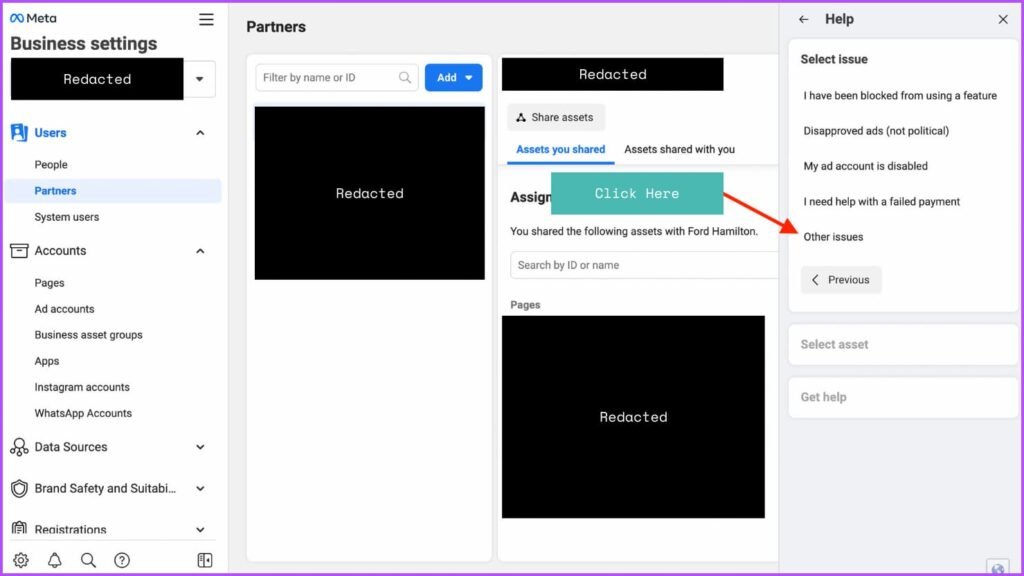Screen dimensions: 1024x576
Task: Open System users
Action: (67, 217)
